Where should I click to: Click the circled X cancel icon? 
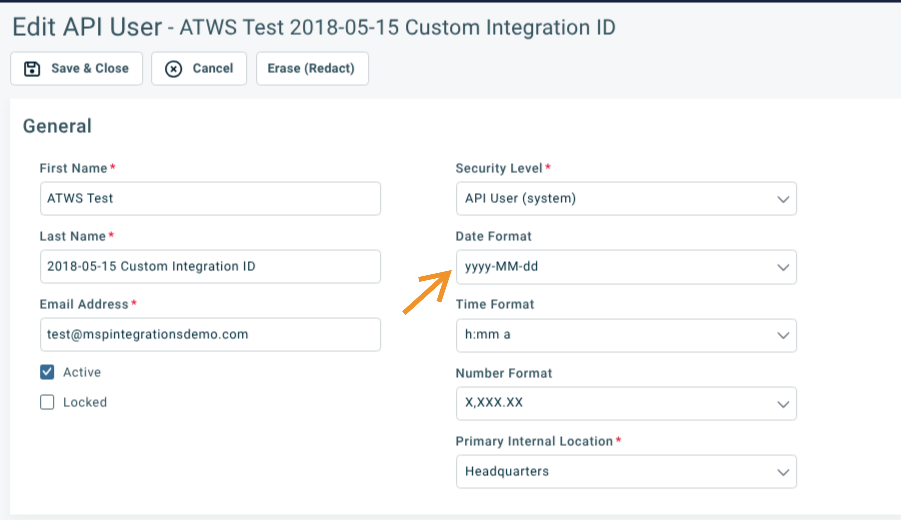(173, 69)
